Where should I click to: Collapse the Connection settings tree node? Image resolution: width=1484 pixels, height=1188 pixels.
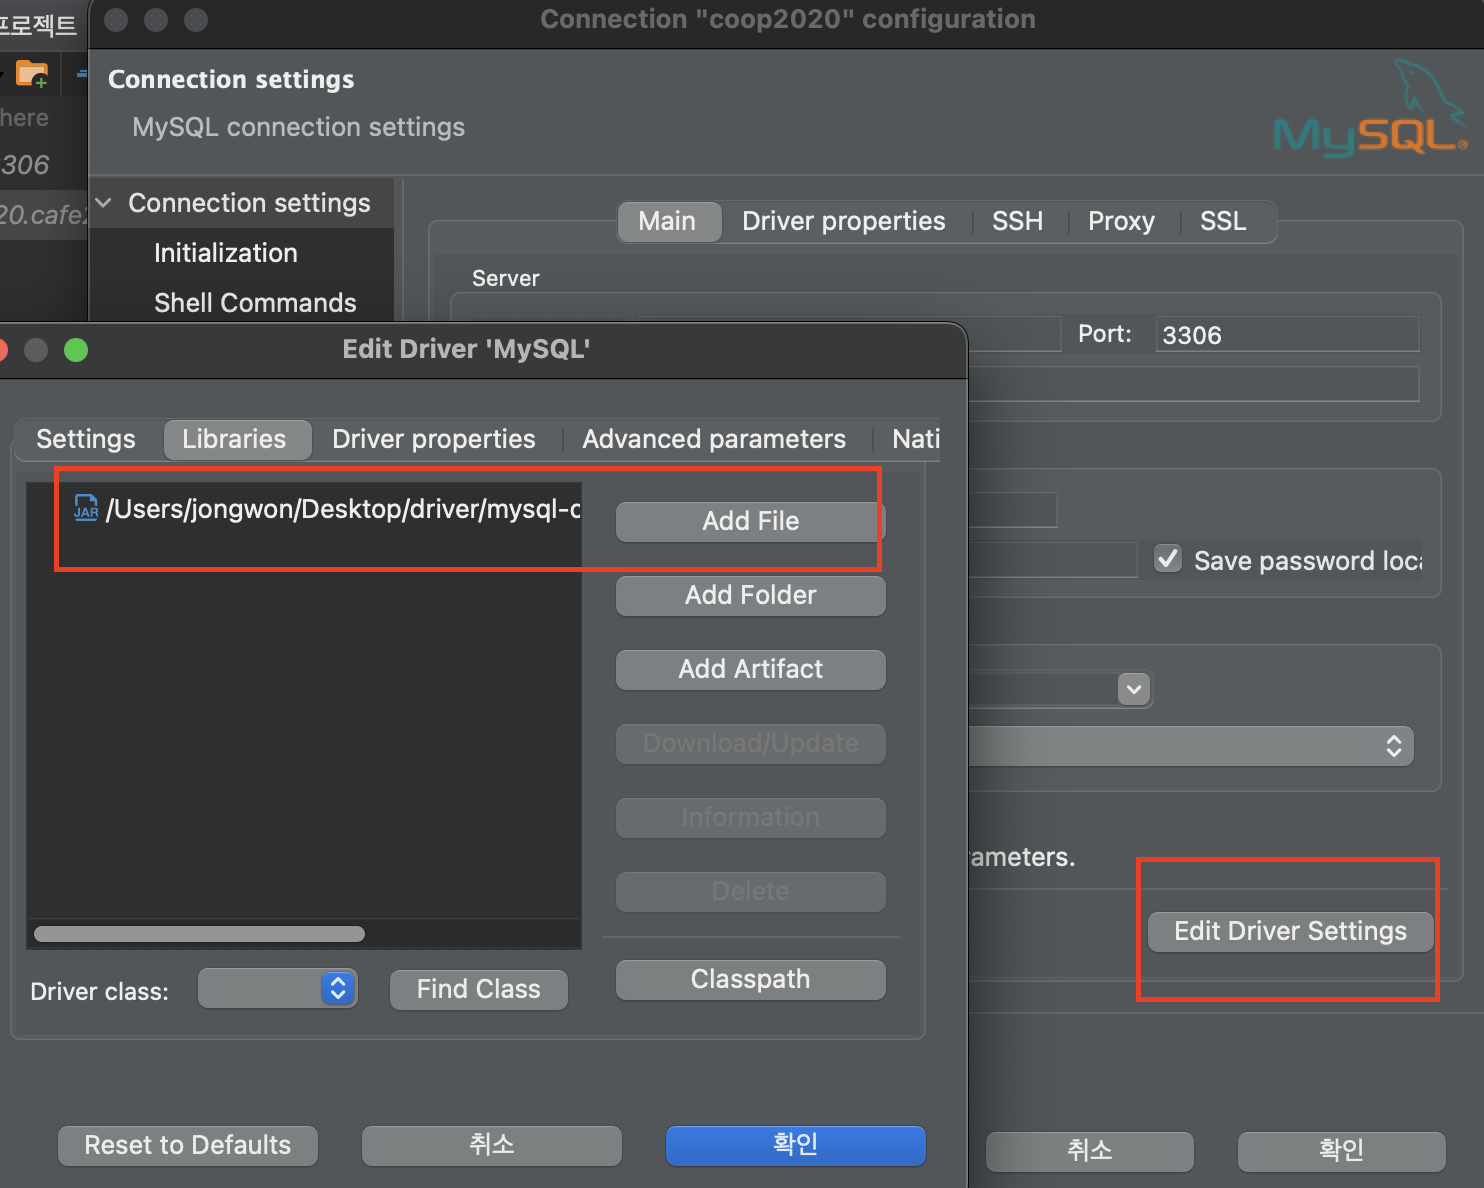[103, 203]
